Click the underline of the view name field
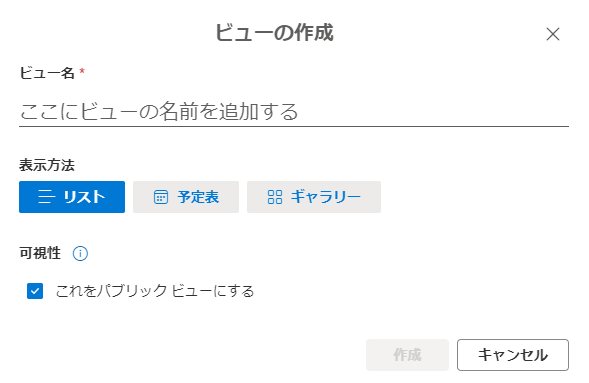Viewport: 589px width, 383px height. click(294, 127)
